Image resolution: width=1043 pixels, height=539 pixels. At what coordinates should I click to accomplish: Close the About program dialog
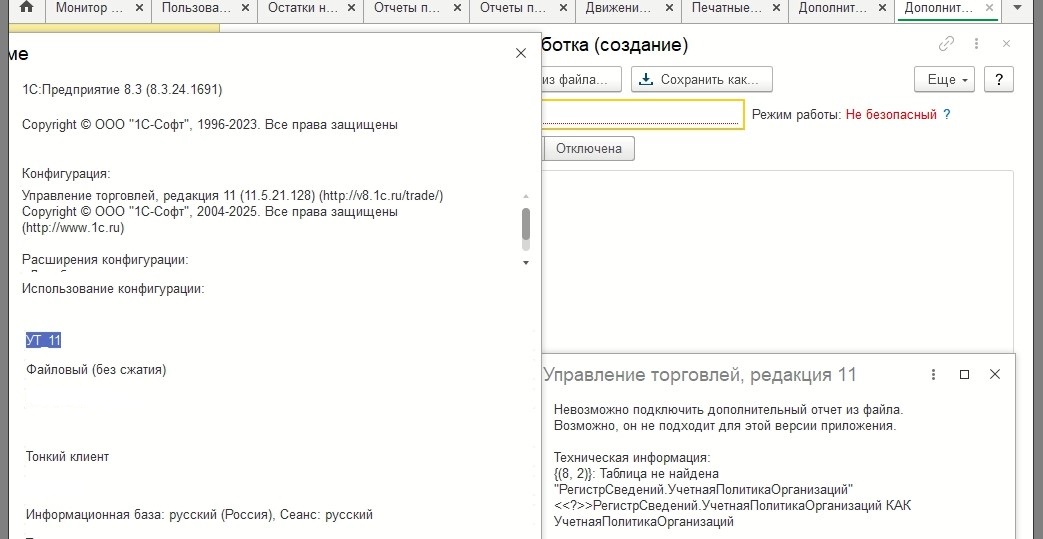521,54
